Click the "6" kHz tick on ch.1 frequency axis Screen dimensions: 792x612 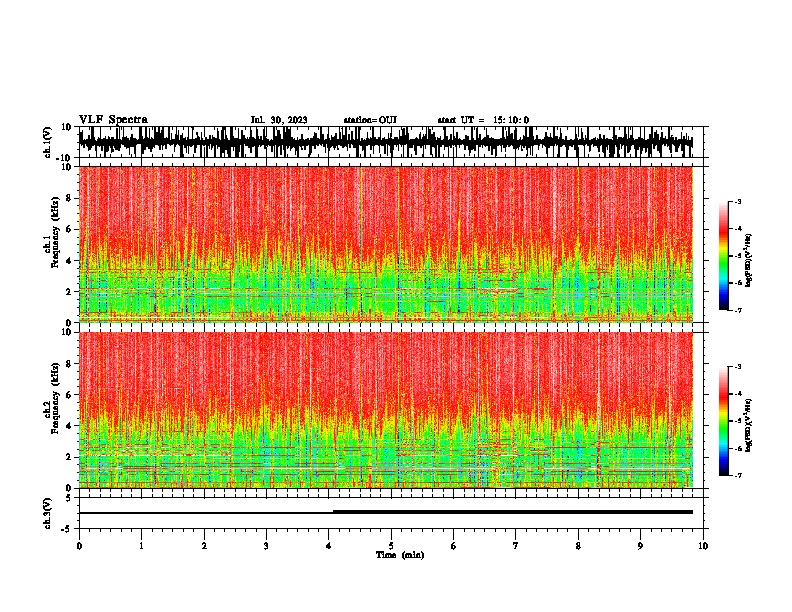(x=70, y=229)
